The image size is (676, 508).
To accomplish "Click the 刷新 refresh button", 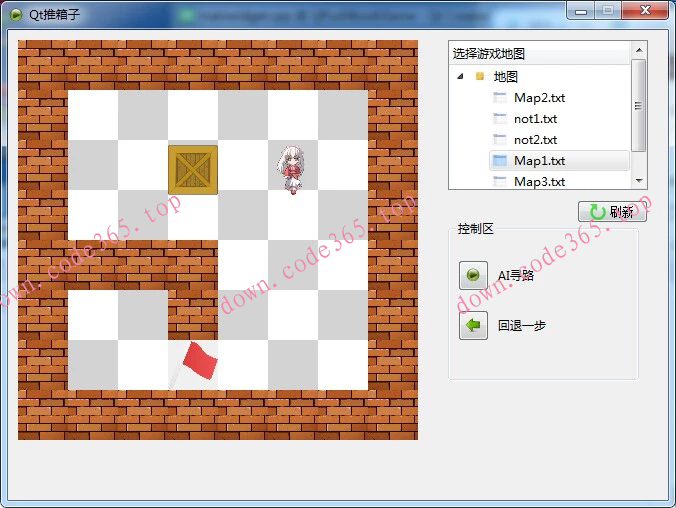I will [612, 211].
